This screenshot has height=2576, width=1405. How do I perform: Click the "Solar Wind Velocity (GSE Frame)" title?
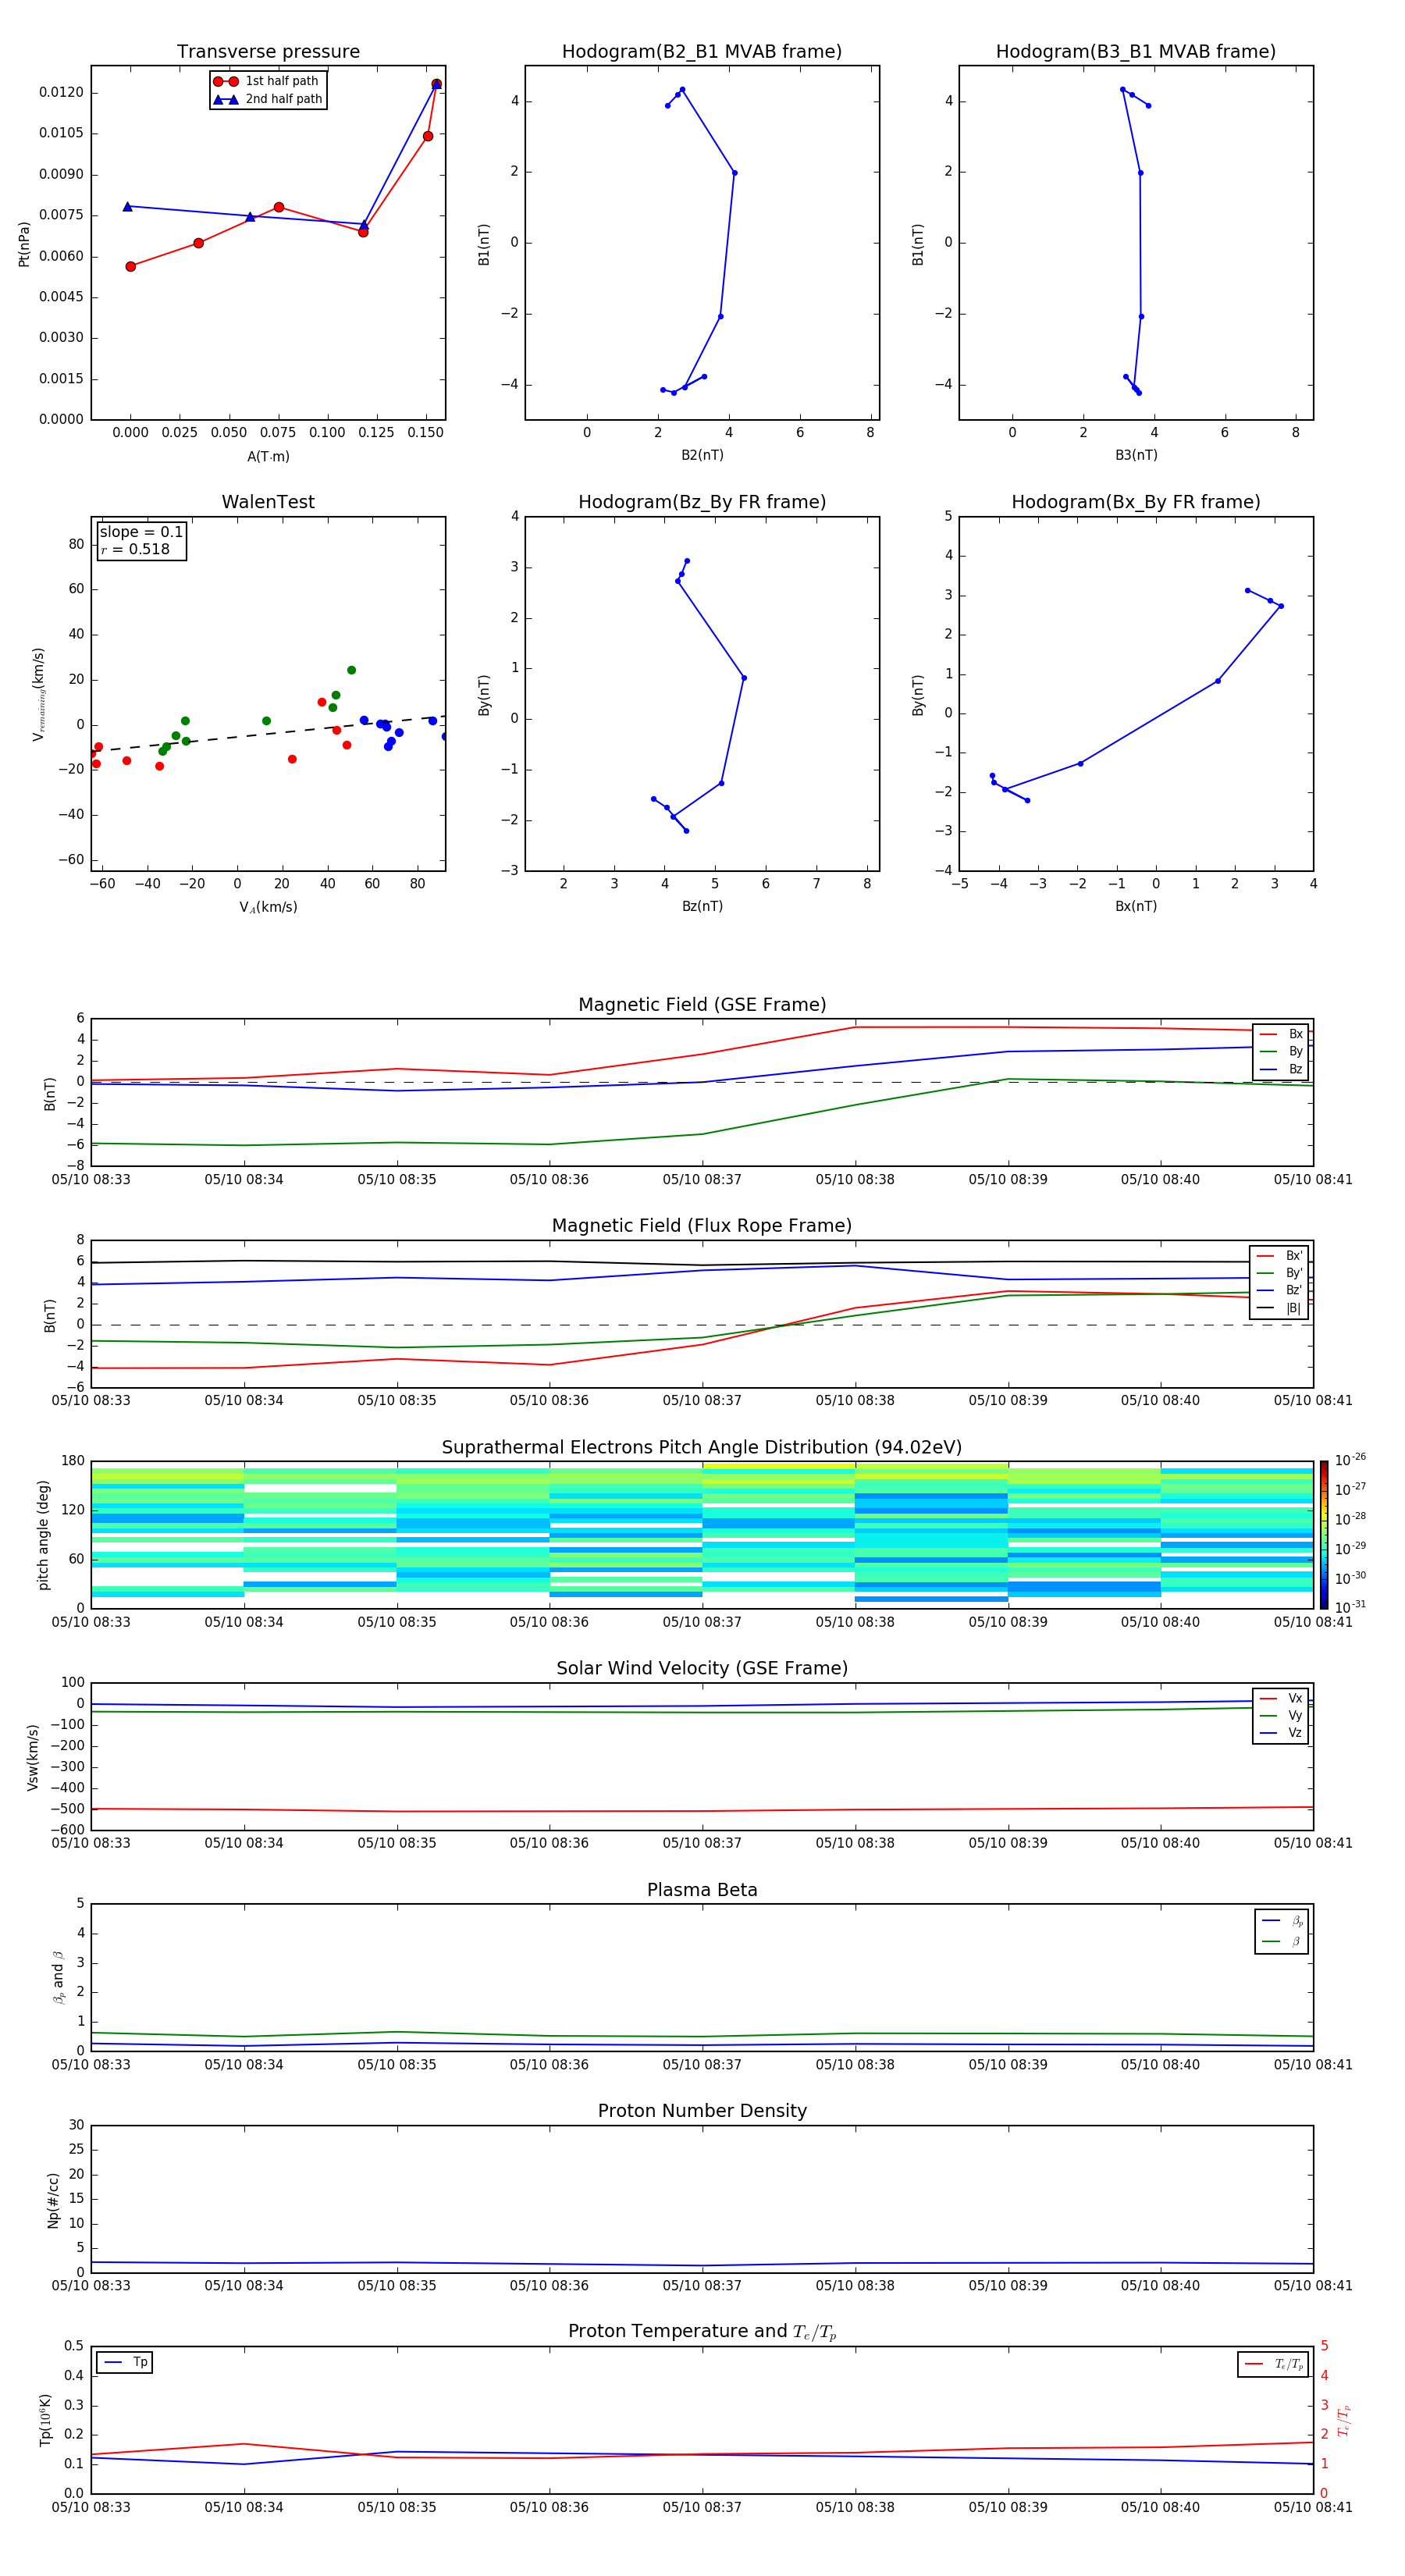tap(702, 1669)
